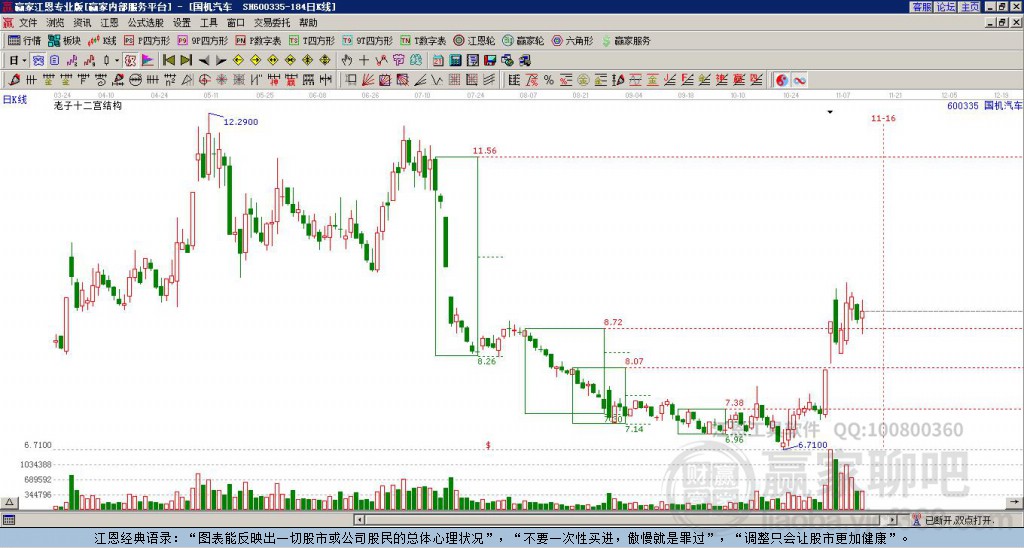Click the calculator toolbar icon

455,61
